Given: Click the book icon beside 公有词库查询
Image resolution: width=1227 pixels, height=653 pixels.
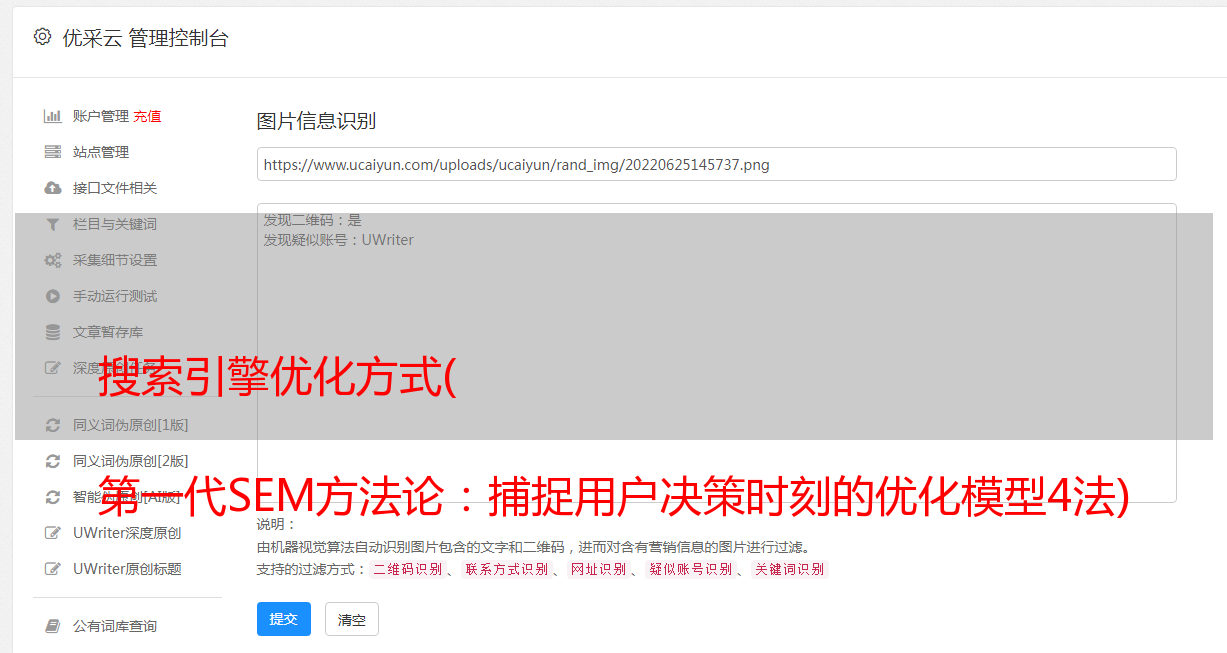Looking at the screenshot, I should pos(53,626).
